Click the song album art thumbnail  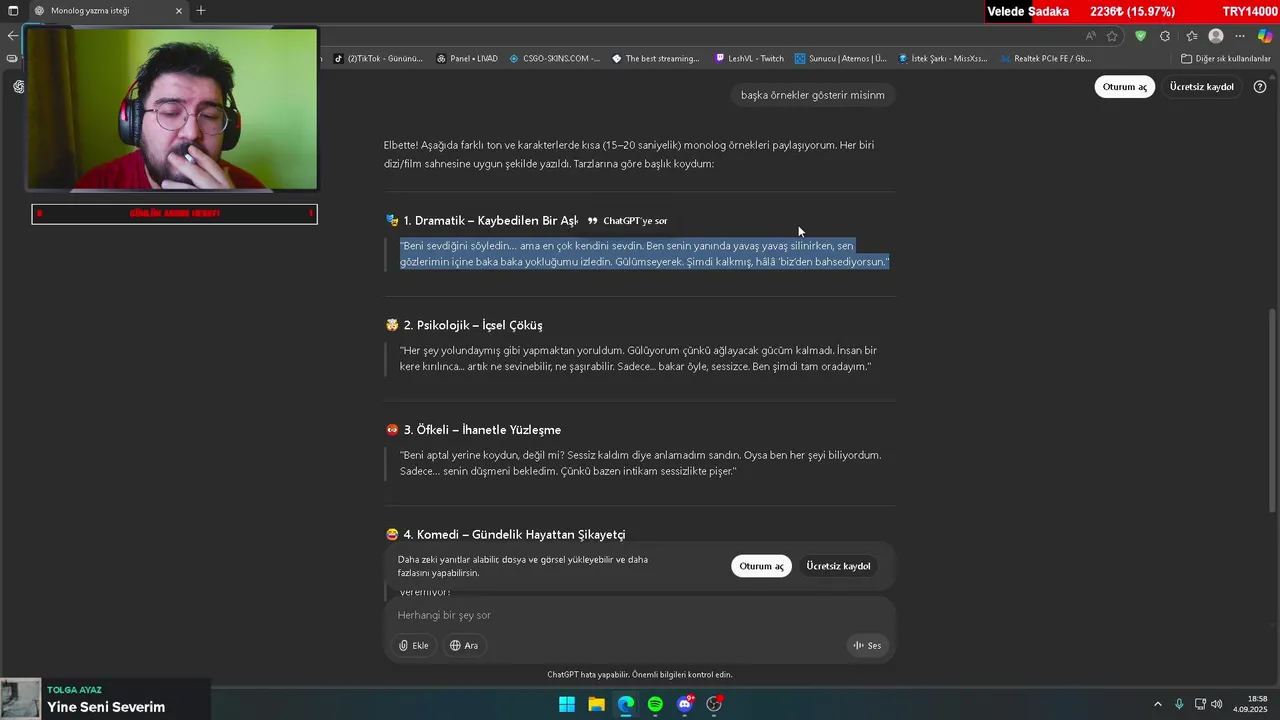click(x=20, y=699)
